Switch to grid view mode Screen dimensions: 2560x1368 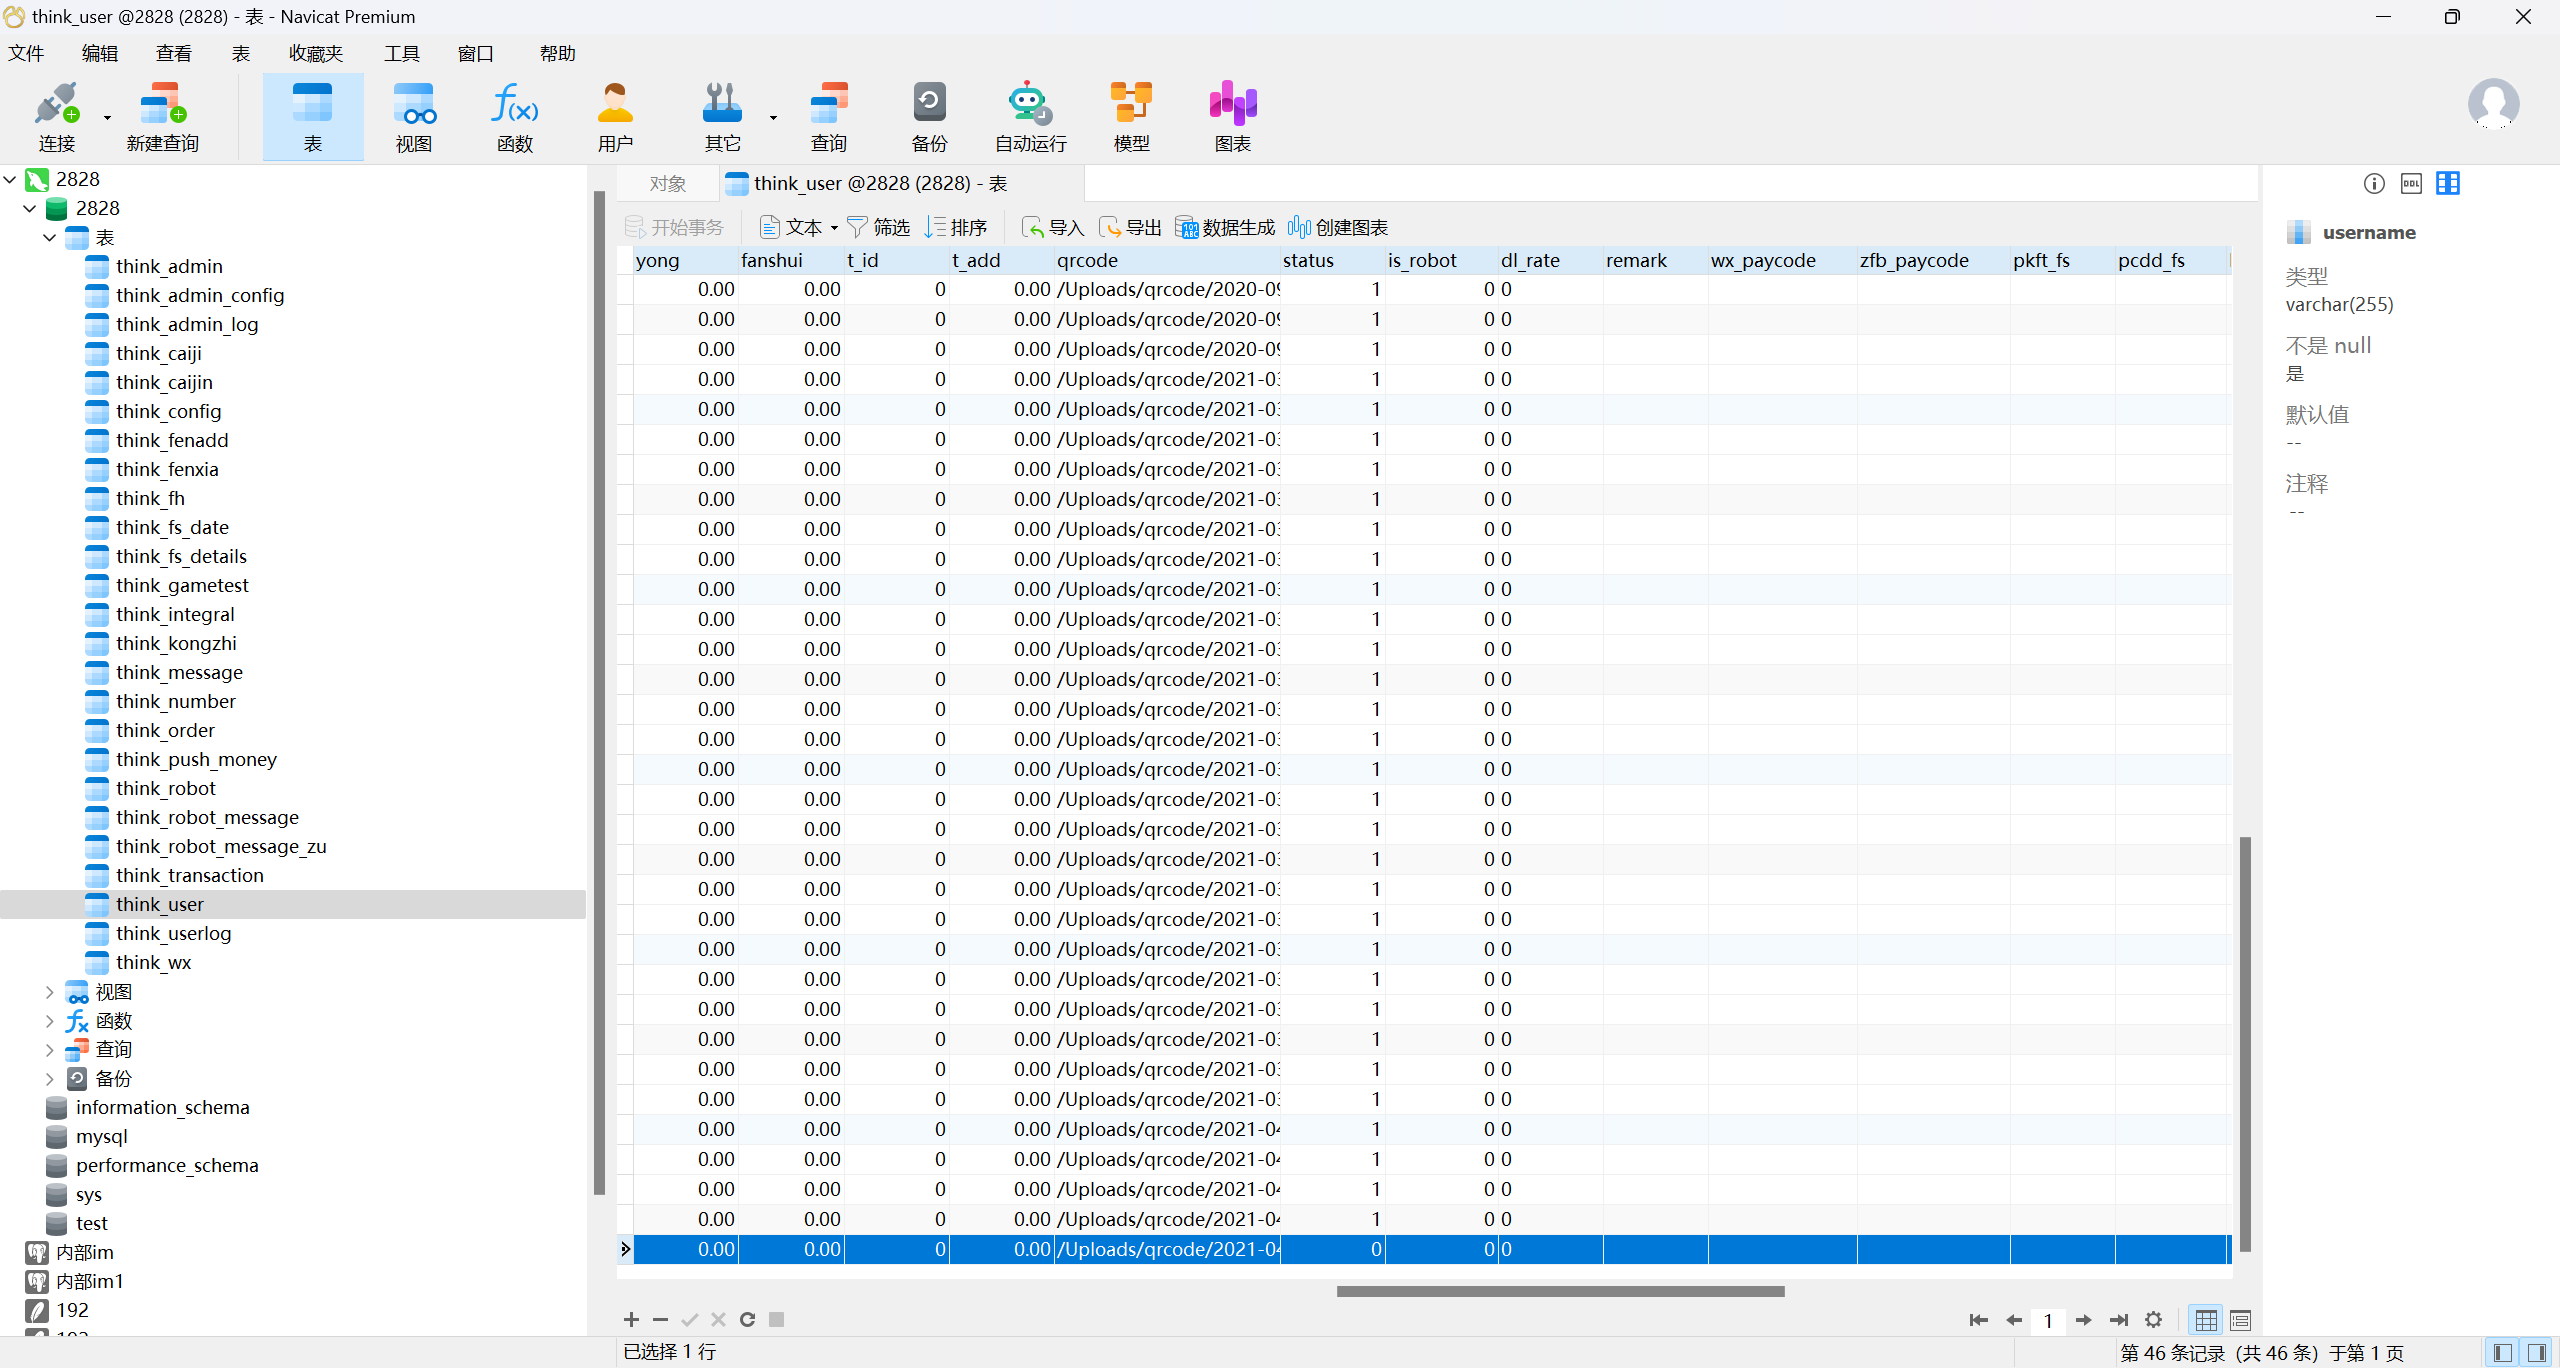click(2206, 1321)
